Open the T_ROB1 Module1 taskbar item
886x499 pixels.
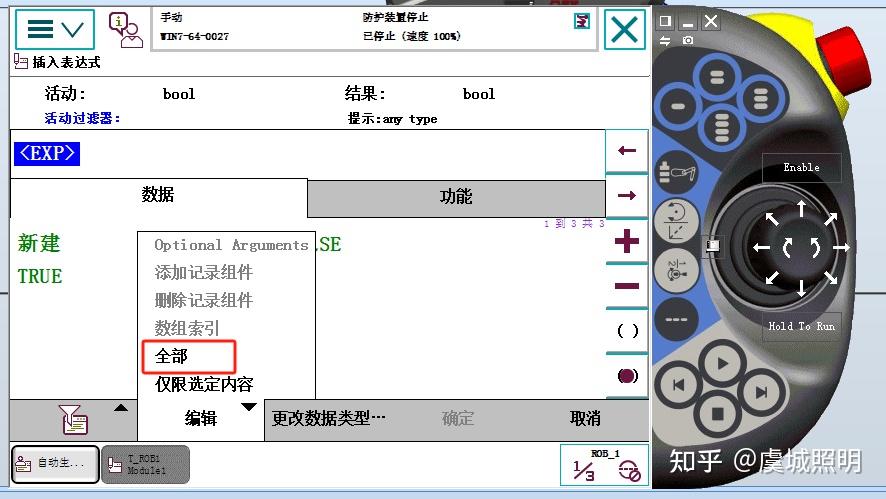pos(145,464)
